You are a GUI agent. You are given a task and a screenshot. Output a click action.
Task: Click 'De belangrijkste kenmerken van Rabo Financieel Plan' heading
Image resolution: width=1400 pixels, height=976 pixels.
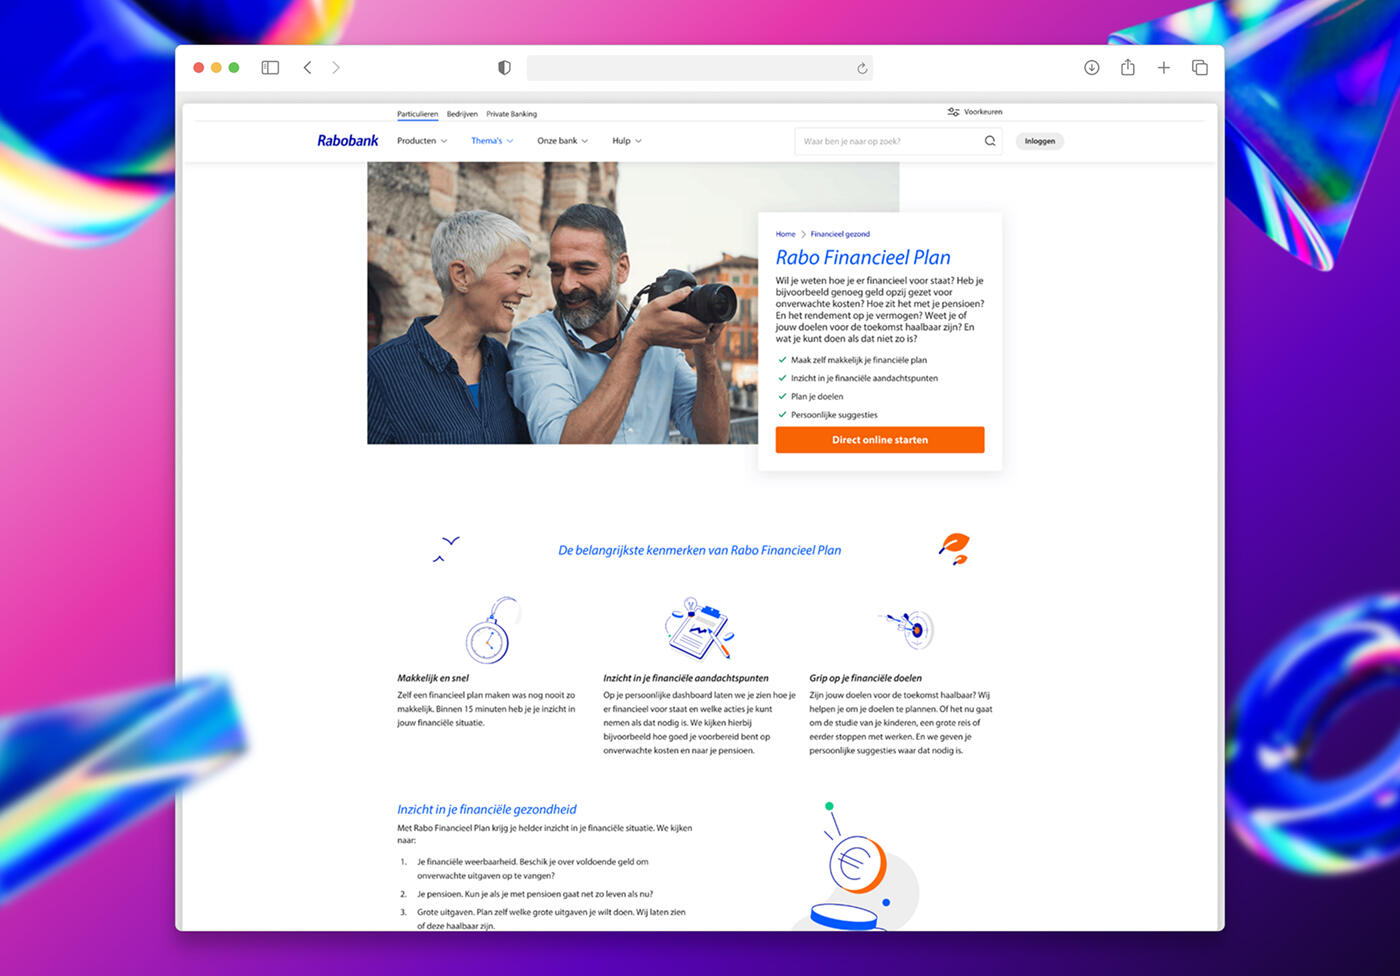700,550
